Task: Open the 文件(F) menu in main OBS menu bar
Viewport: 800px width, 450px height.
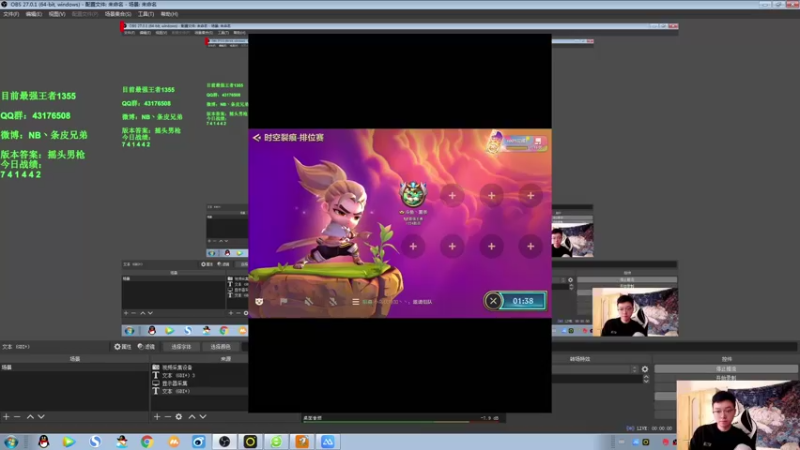Action: coord(11,14)
